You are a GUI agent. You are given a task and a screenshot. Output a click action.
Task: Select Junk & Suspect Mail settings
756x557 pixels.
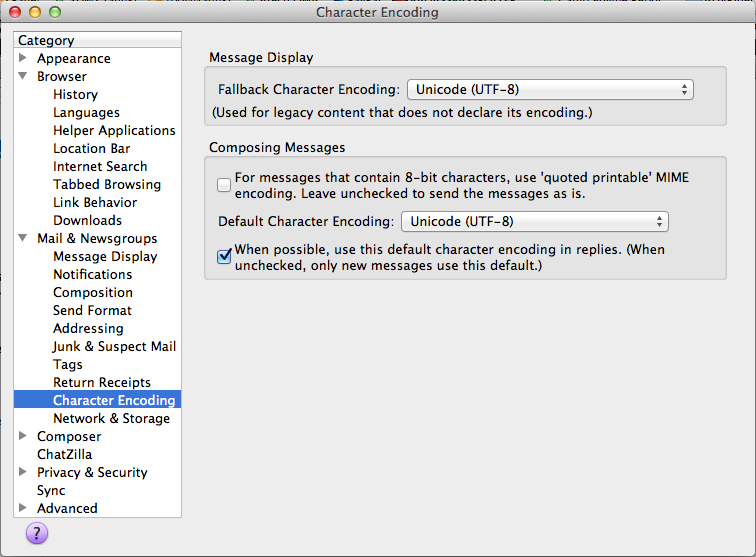pyautogui.click(x=114, y=346)
